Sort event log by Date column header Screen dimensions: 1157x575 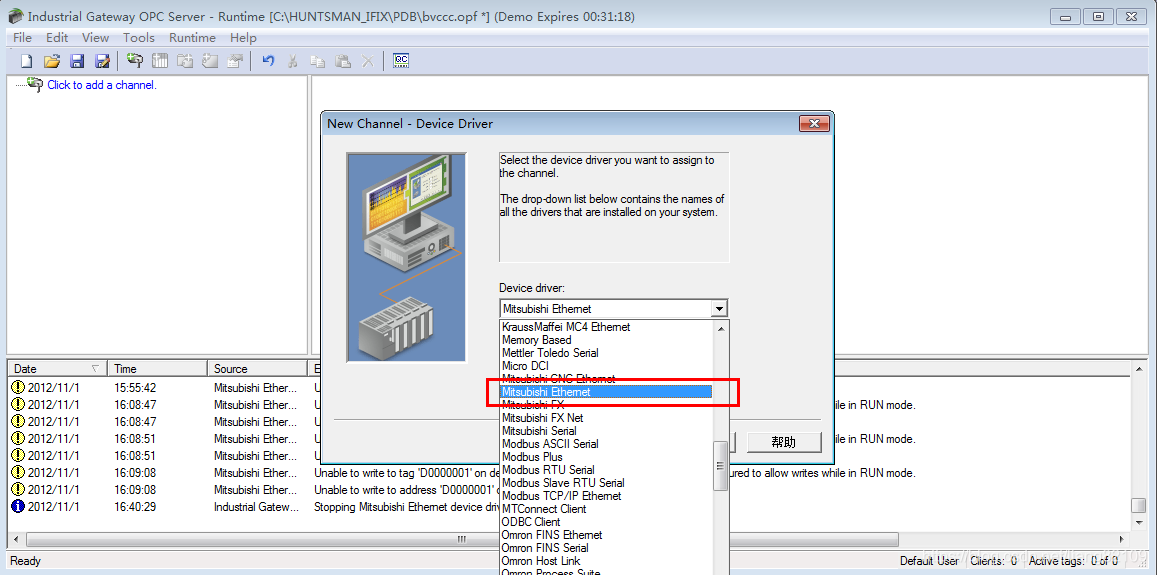(57, 368)
